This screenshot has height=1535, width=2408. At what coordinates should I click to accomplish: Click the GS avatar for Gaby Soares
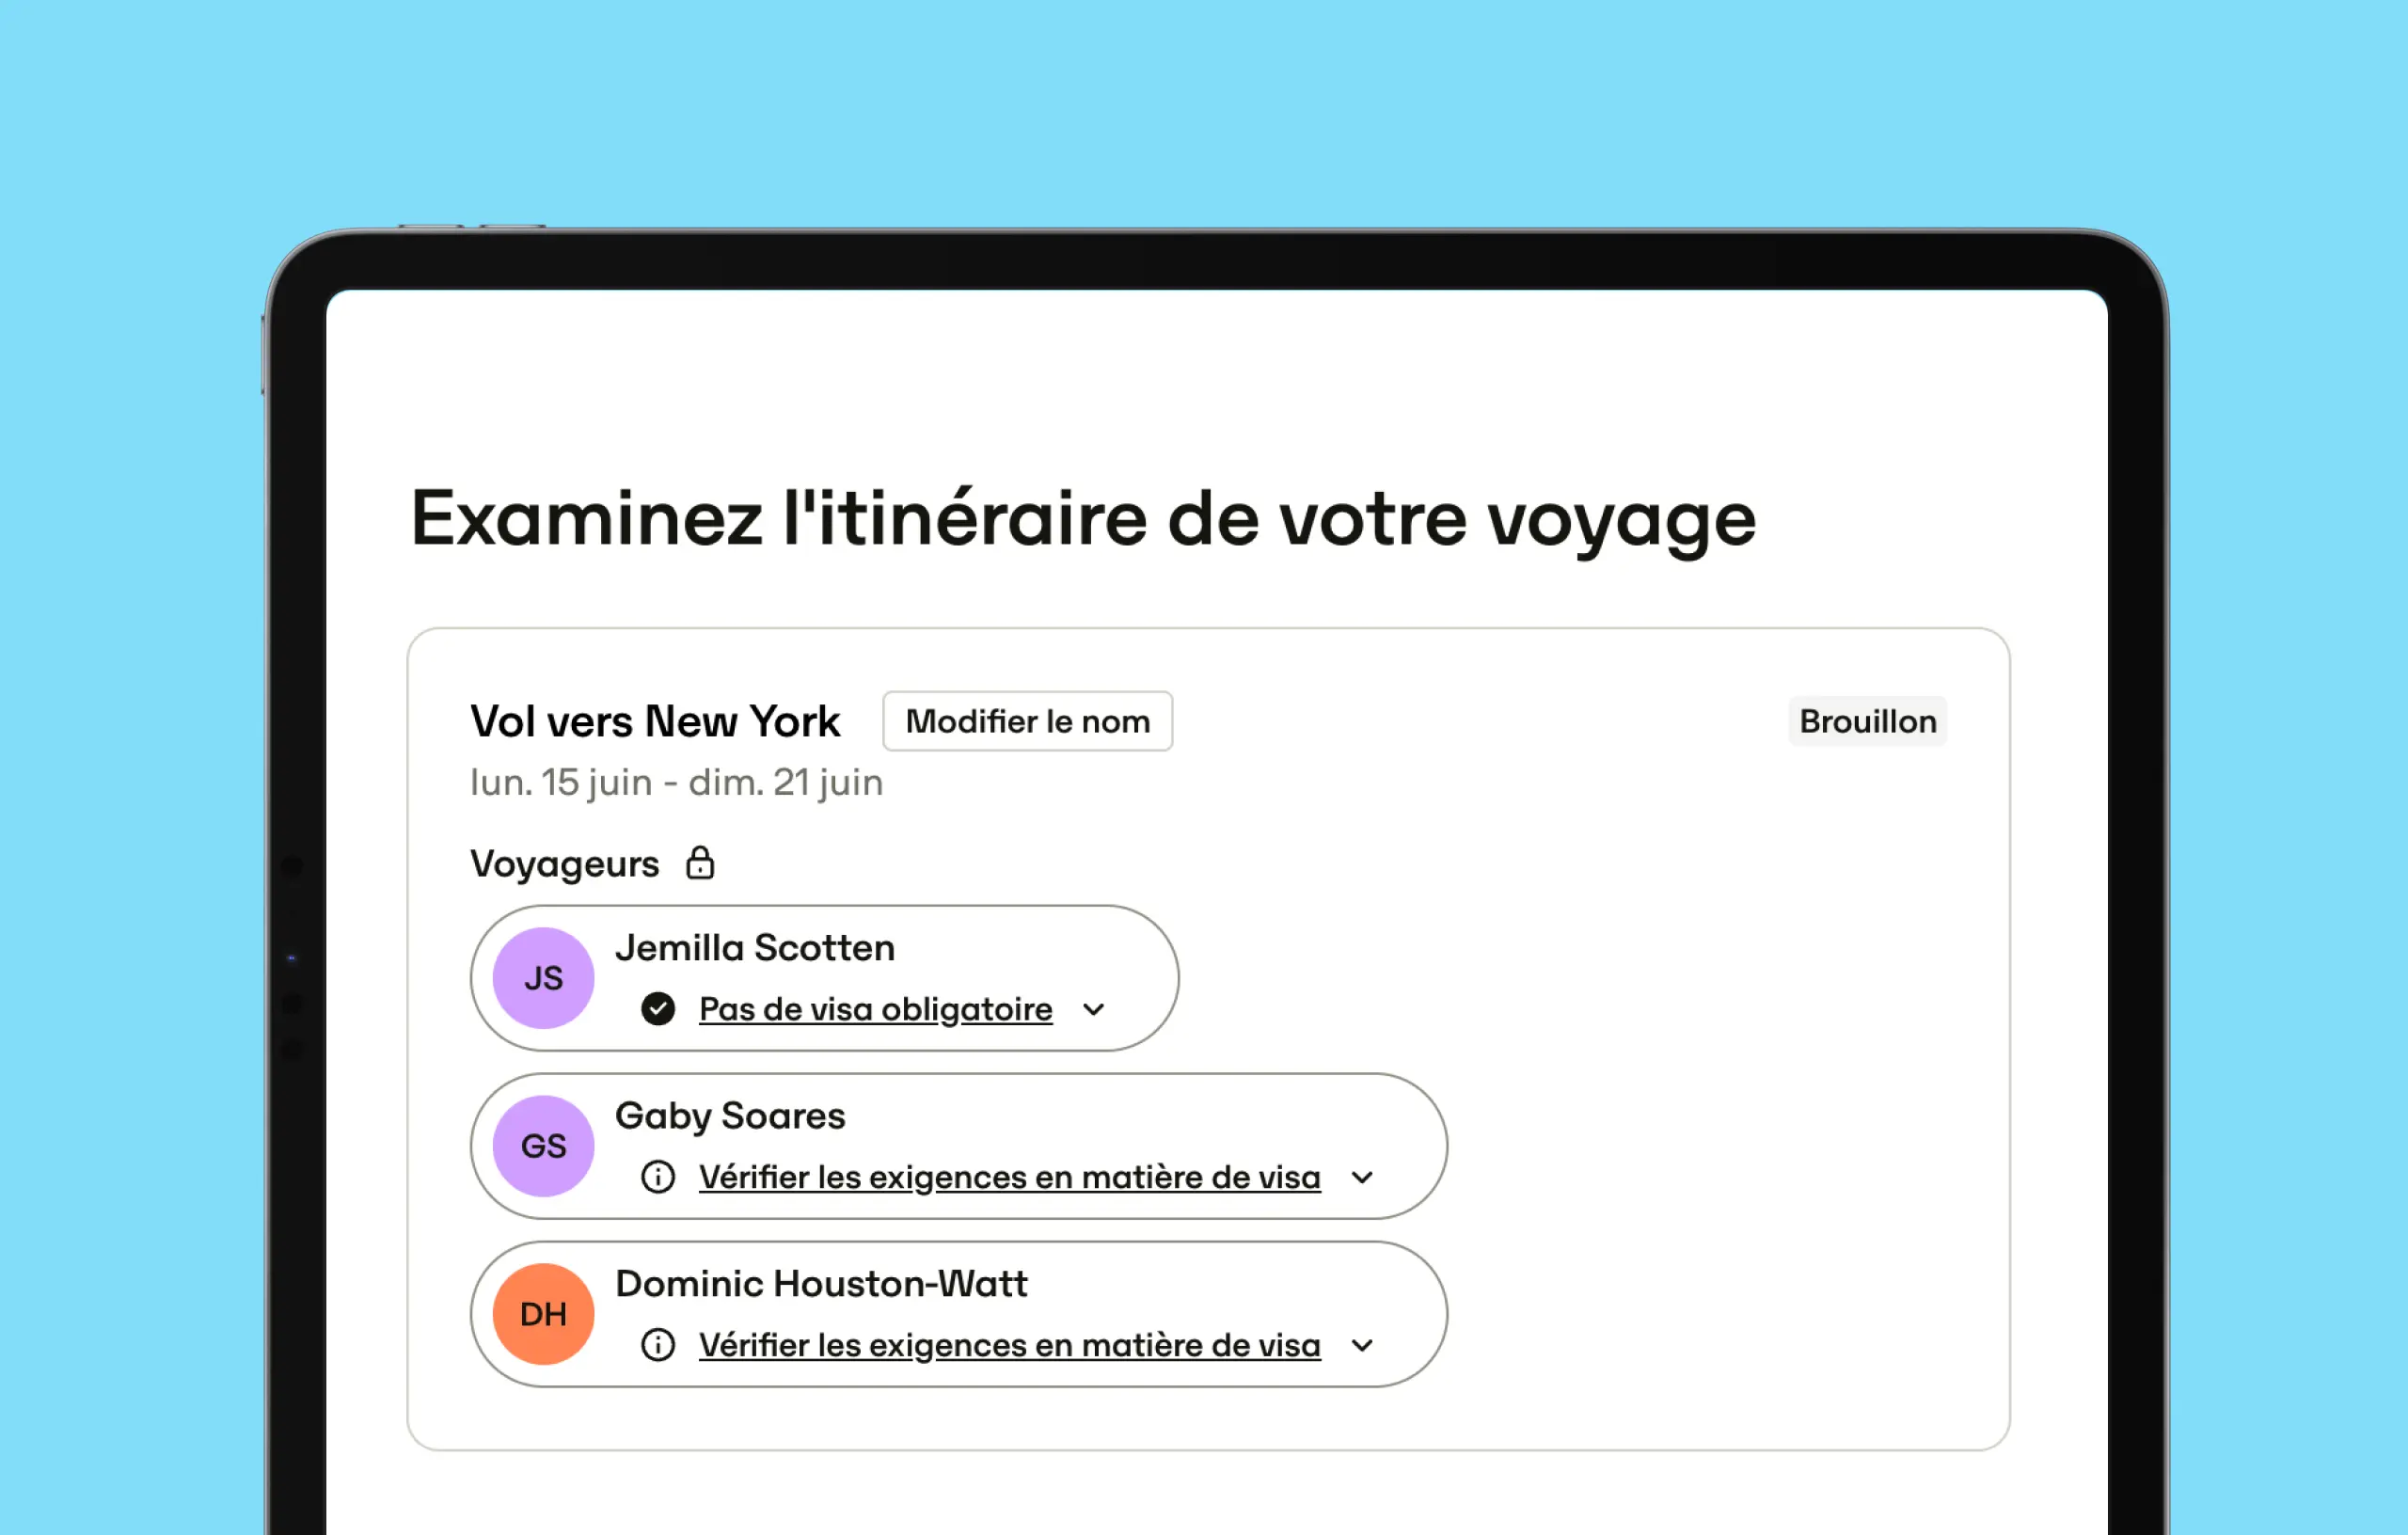click(x=544, y=1146)
